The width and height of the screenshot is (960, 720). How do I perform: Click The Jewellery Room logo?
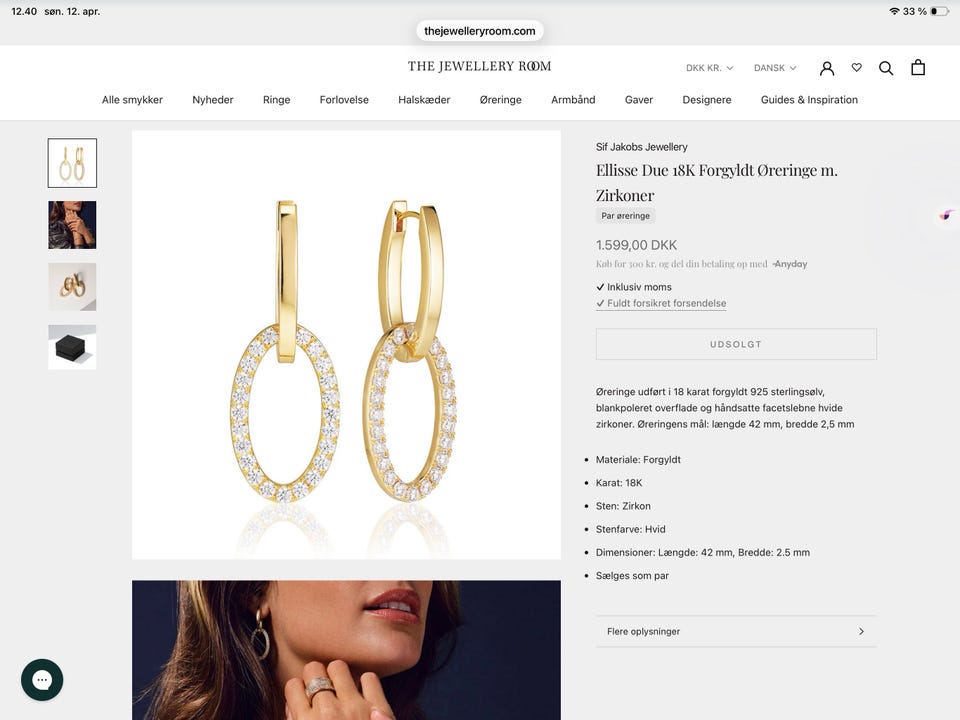click(479, 66)
